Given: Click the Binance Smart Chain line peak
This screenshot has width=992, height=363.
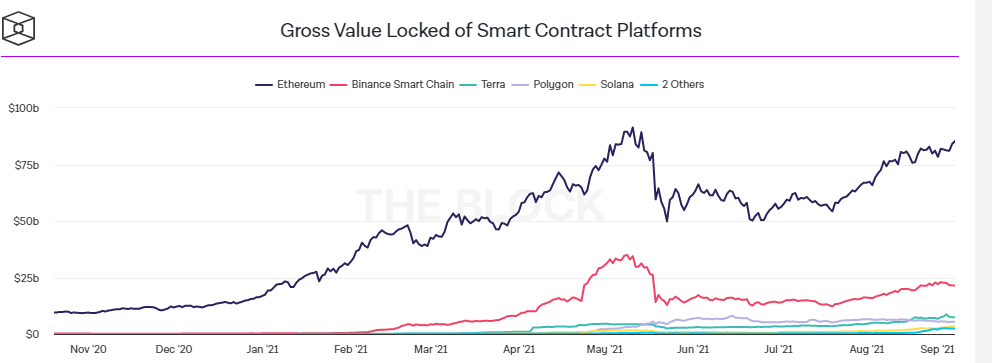Looking at the screenshot, I should 626,255.
